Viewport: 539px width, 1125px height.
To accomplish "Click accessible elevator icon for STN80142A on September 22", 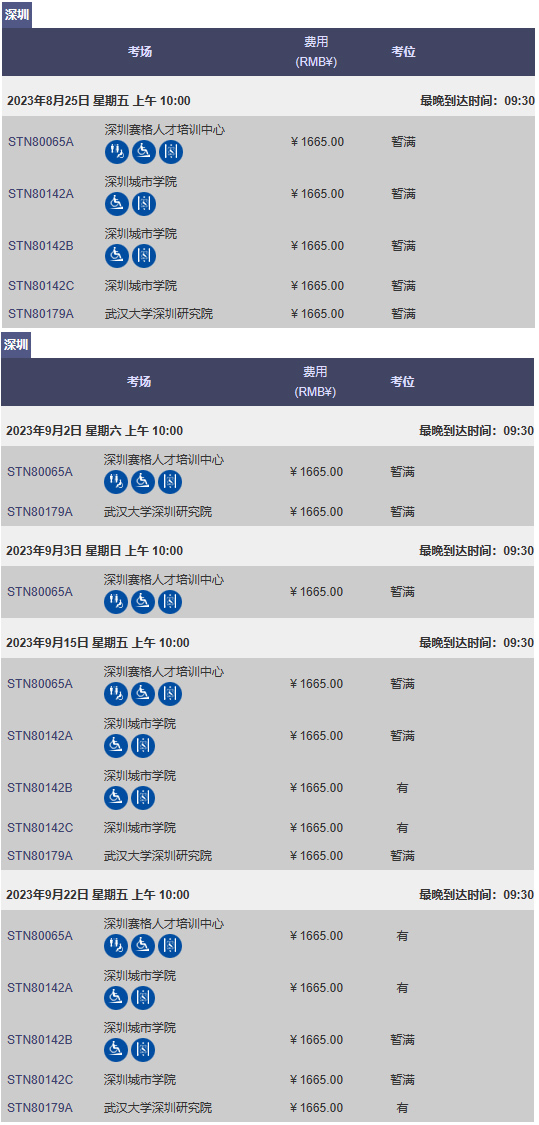I will (x=143, y=998).
